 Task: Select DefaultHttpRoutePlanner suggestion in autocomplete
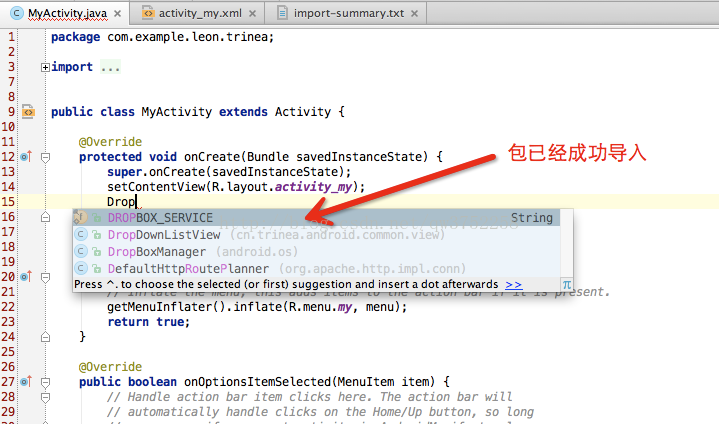[x=316, y=269]
